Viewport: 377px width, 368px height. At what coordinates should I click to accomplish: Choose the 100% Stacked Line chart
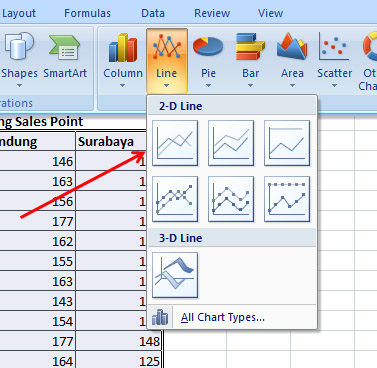pos(287,143)
